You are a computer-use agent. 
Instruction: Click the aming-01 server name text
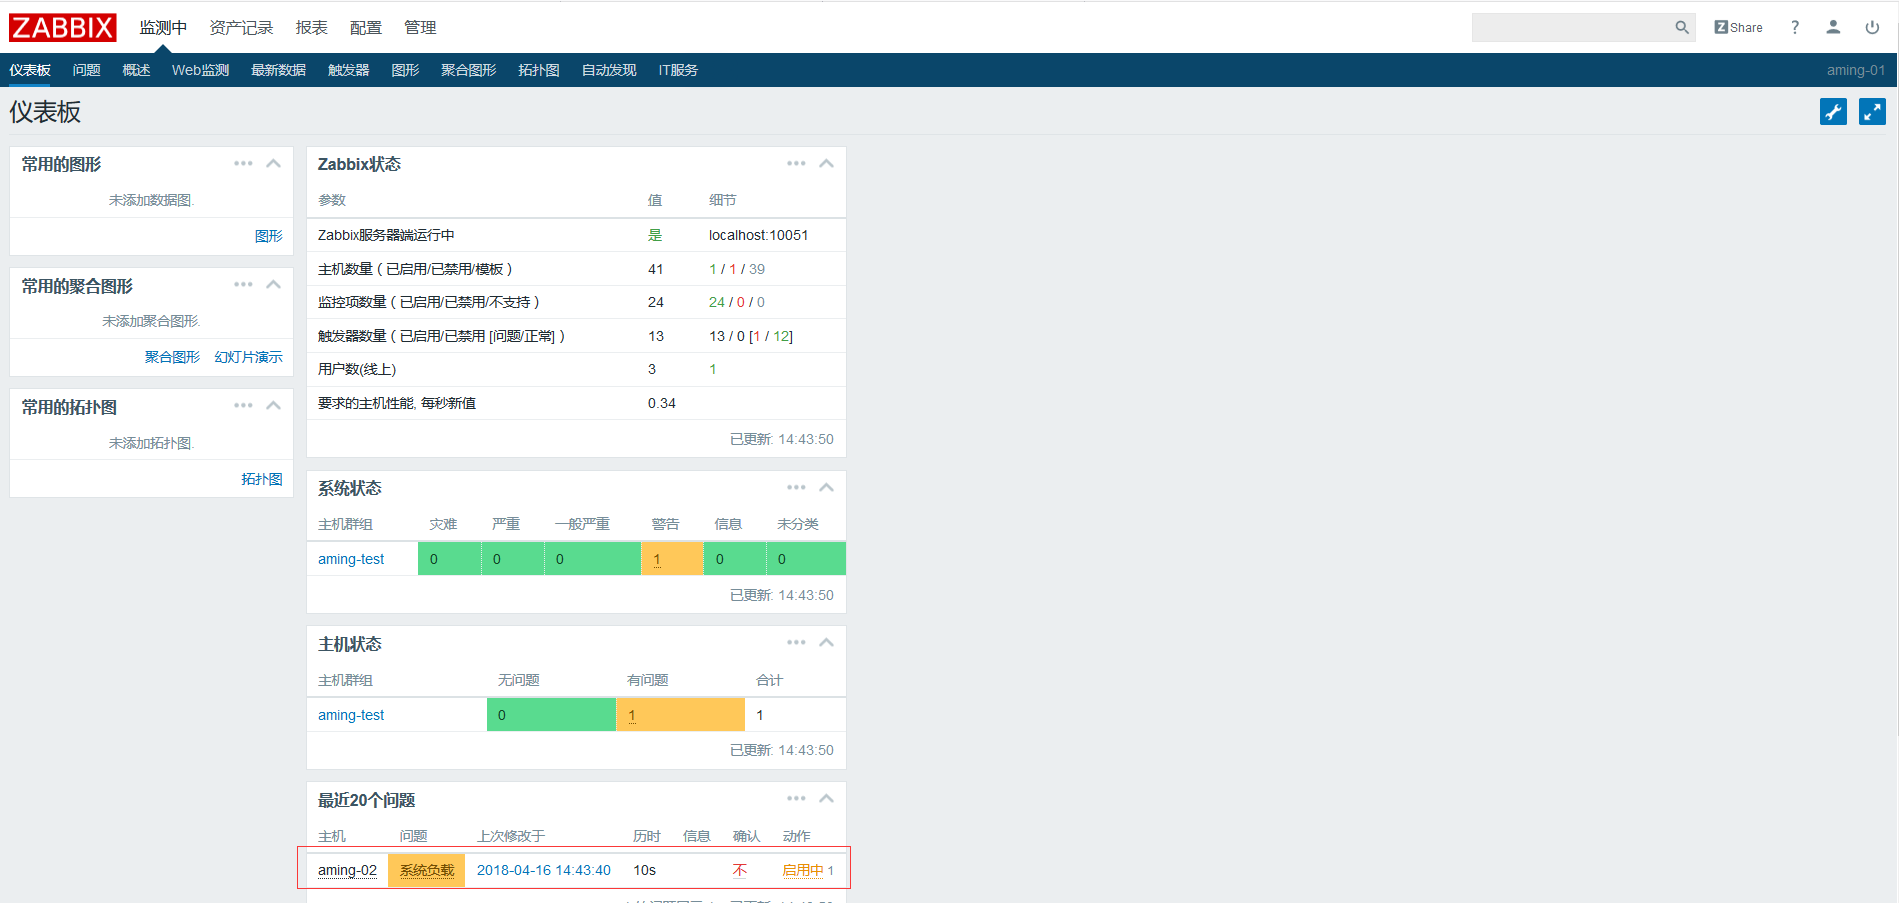click(x=1856, y=70)
